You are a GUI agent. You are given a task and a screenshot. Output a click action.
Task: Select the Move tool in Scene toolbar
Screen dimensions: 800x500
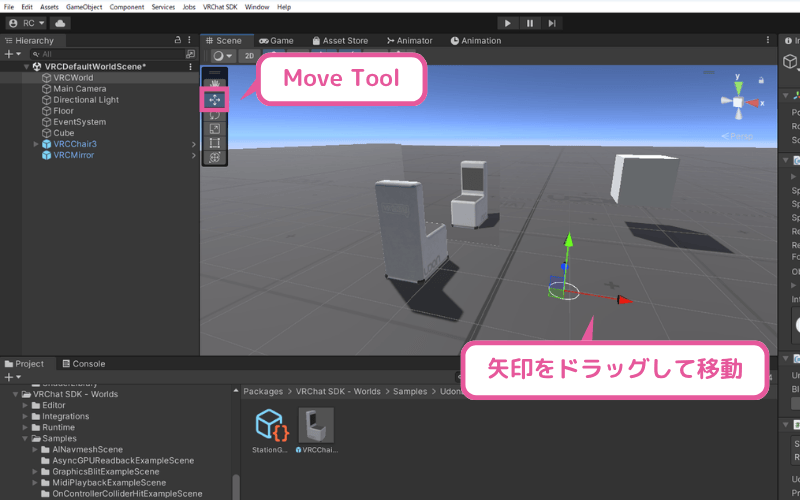click(214, 99)
